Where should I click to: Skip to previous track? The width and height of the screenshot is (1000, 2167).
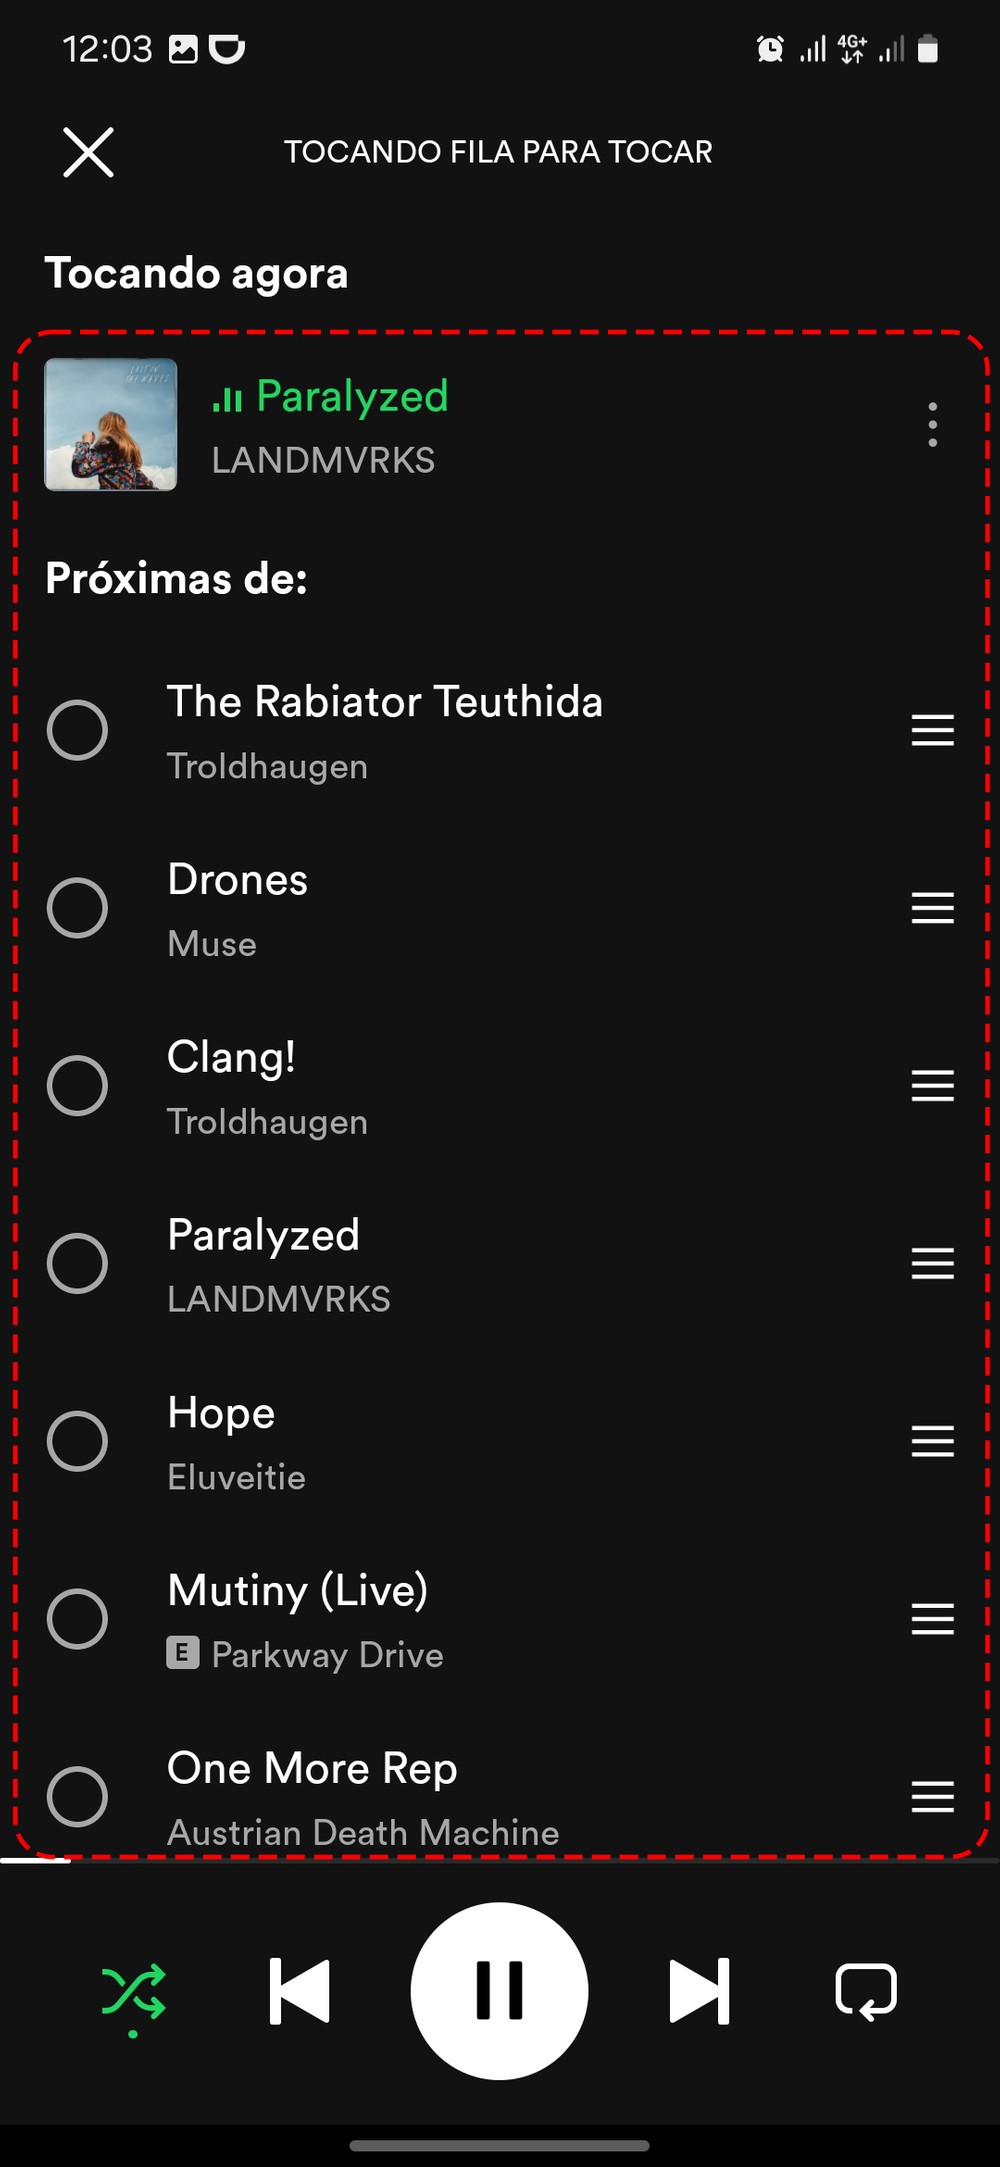point(300,1991)
